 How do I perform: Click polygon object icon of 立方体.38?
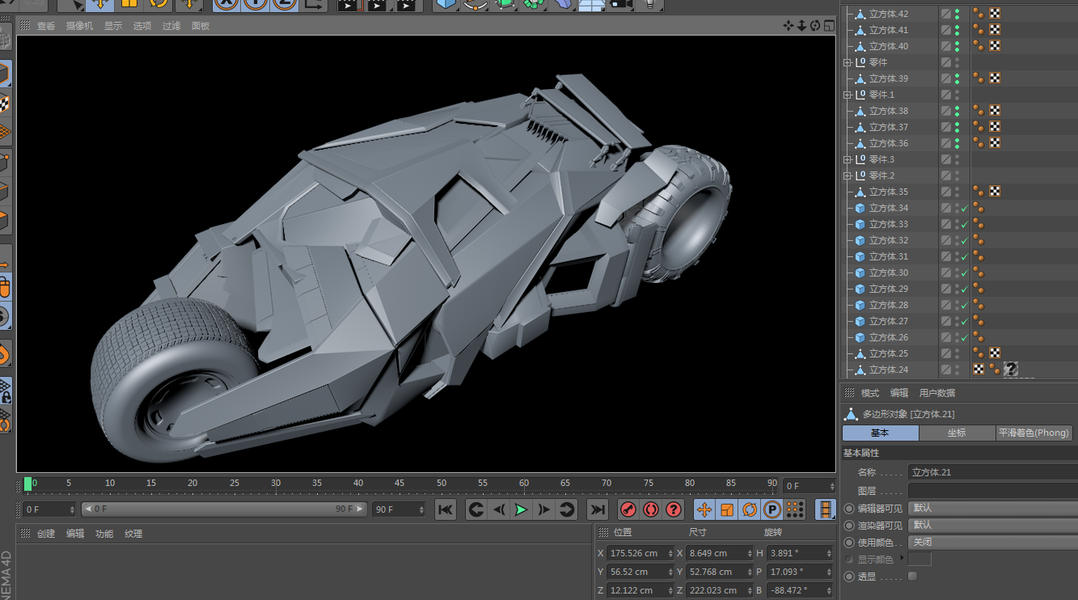click(860, 111)
